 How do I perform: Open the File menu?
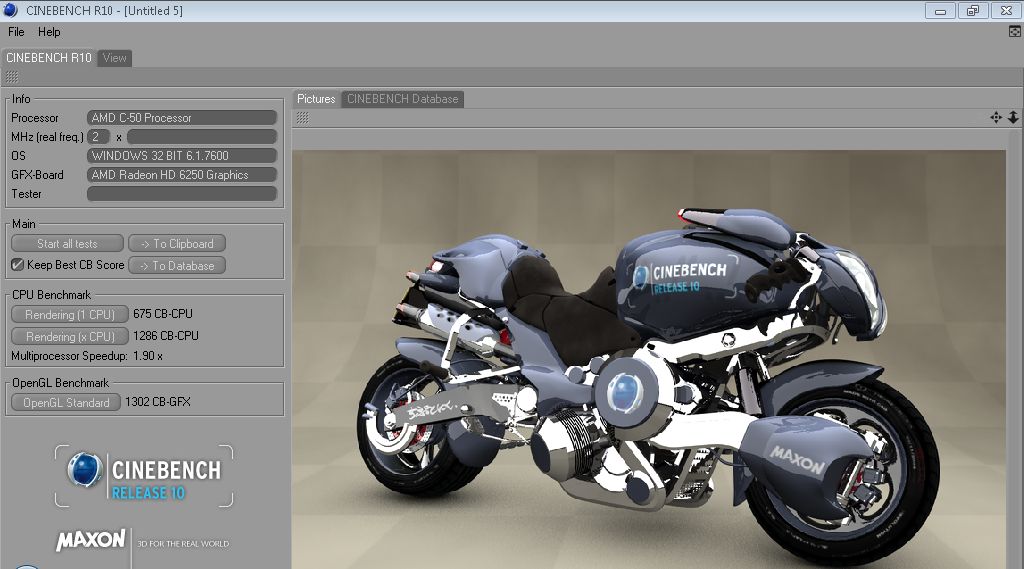[x=16, y=32]
